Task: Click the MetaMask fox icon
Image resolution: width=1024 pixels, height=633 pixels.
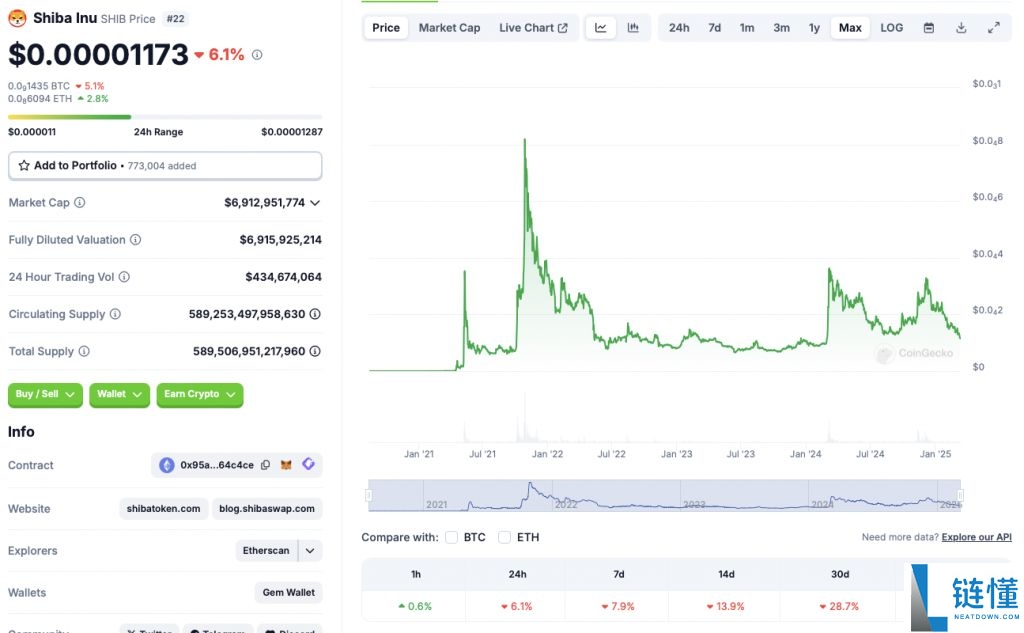Action: pyautogui.click(x=286, y=465)
